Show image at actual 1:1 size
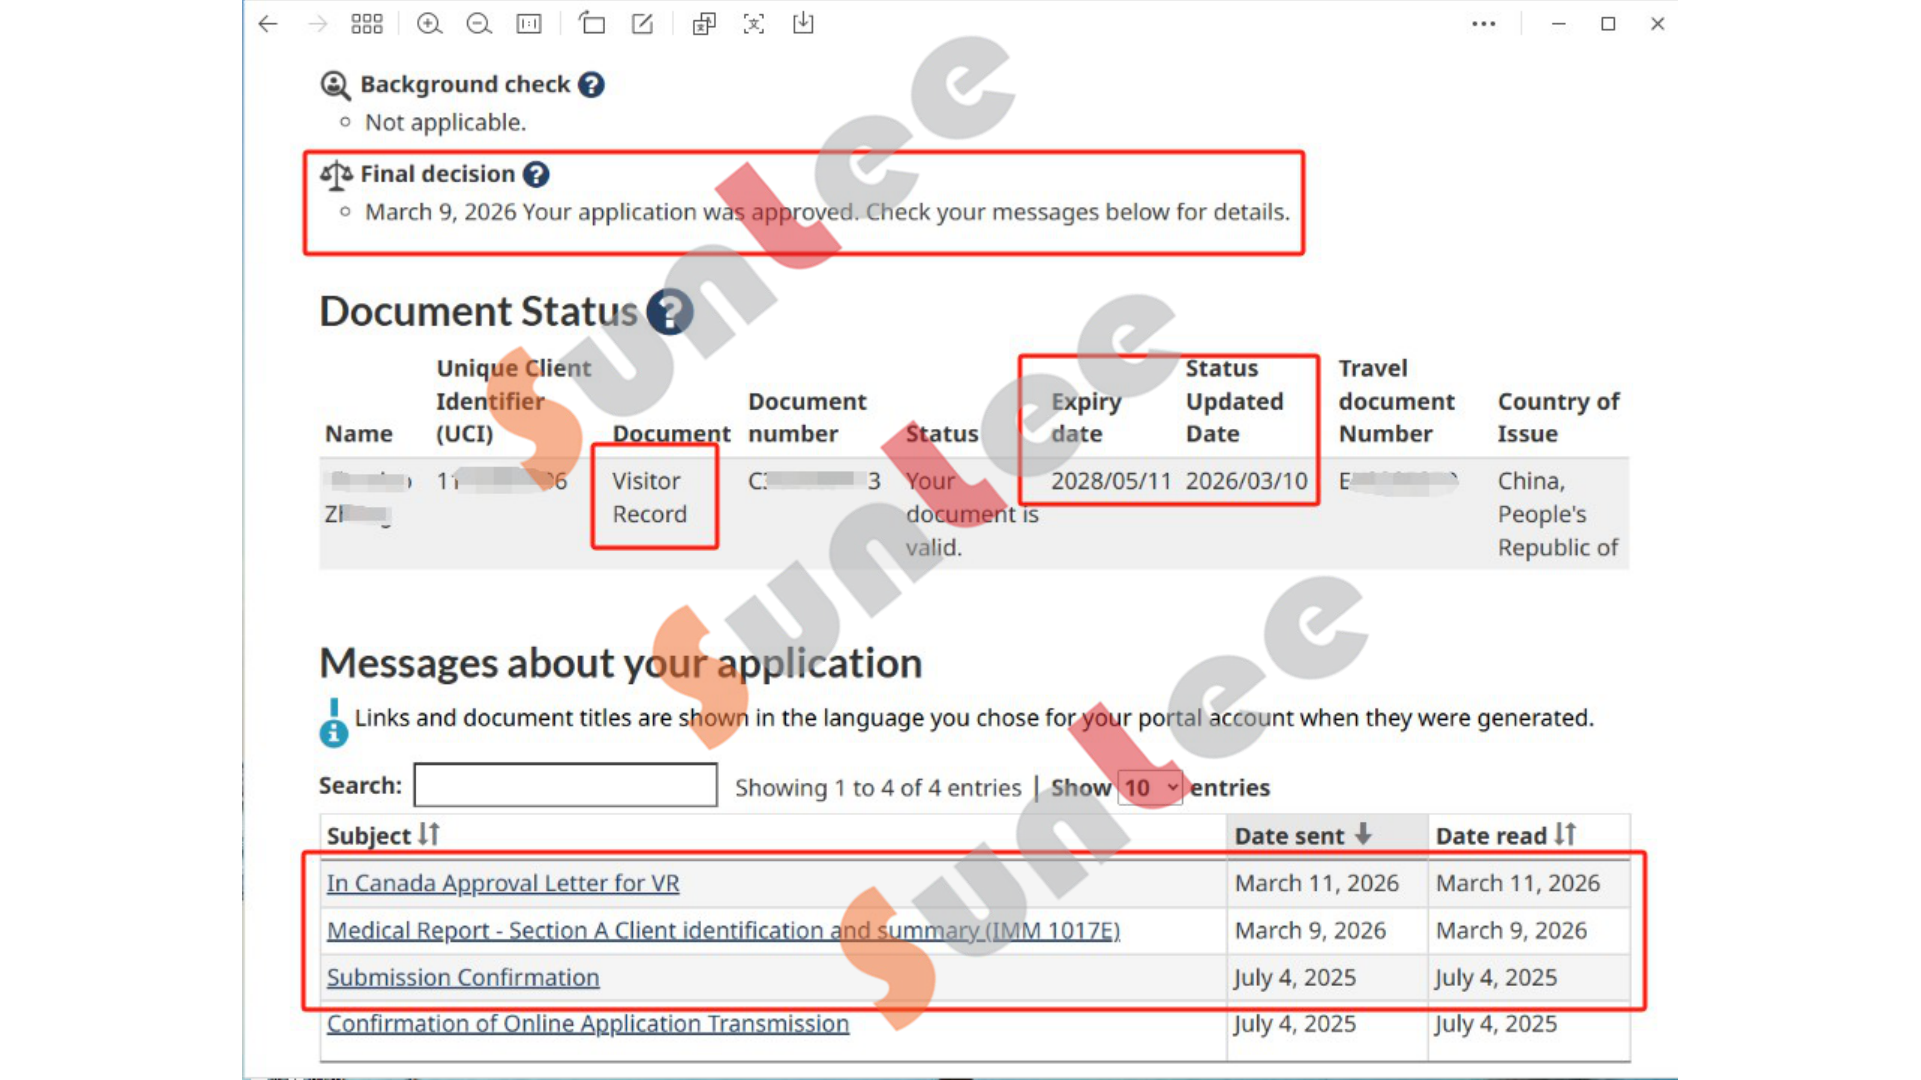Viewport: 1921px width, 1080px height. pyautogui.click(x=529, y=24)
